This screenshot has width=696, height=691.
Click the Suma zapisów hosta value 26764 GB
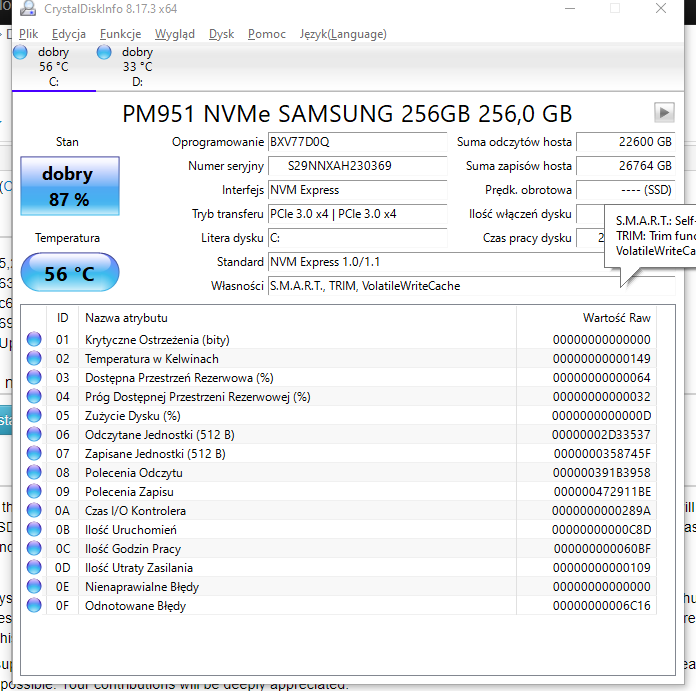pyautogui.click(x=625, y=166)
